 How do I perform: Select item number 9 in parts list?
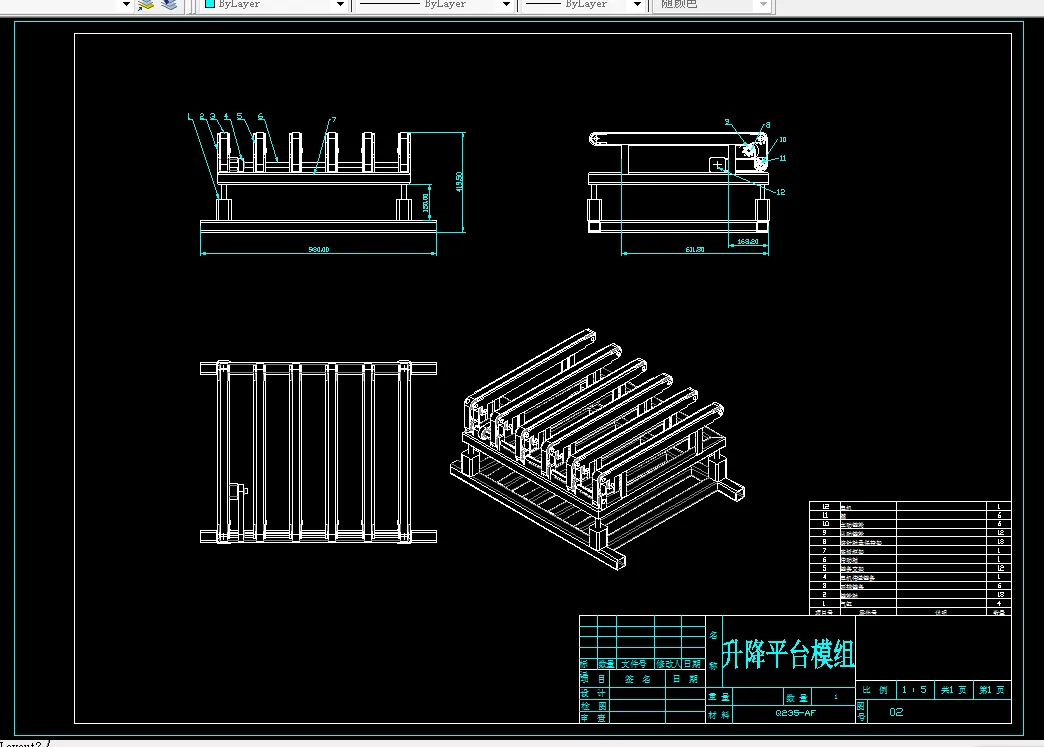pos(825,533)
